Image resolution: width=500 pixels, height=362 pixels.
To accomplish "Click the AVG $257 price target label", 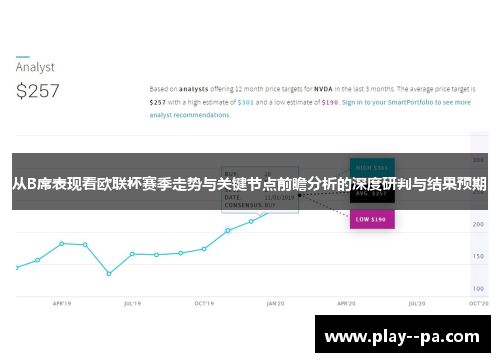I will pyautogui.click(x=372, y=194).
